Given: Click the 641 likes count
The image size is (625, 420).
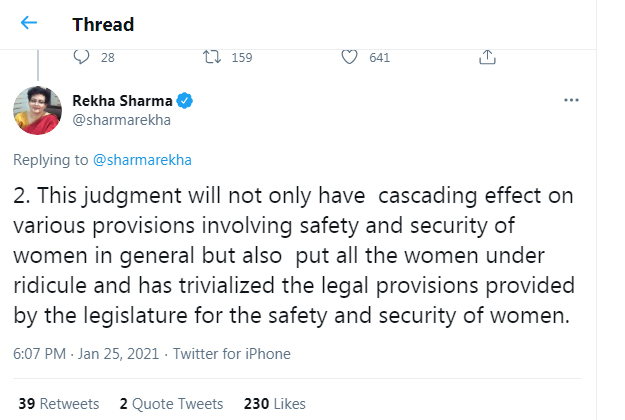Looking at the screenshot, I should tap(379, 57).
